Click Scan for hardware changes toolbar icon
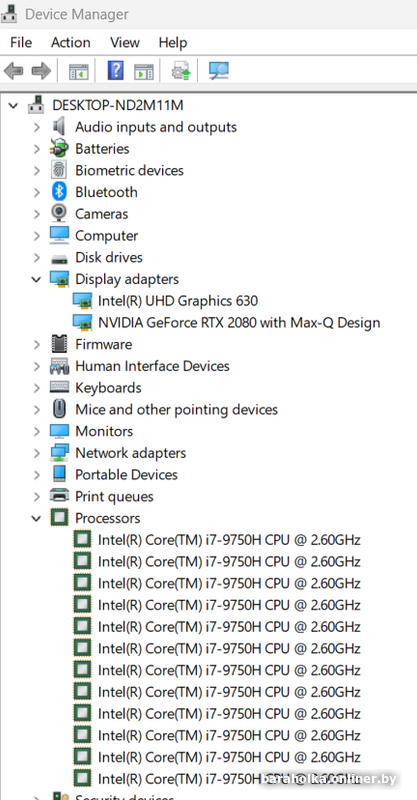 click(219, 71)
